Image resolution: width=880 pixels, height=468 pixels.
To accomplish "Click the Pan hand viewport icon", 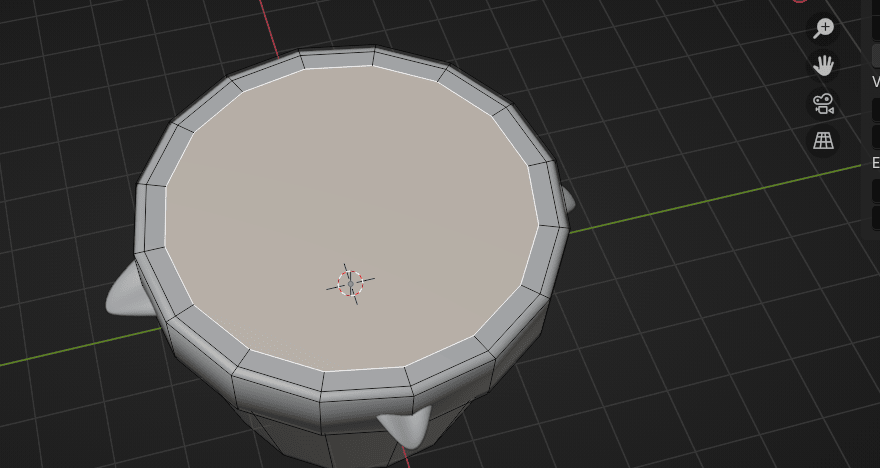I will (824, 66).
